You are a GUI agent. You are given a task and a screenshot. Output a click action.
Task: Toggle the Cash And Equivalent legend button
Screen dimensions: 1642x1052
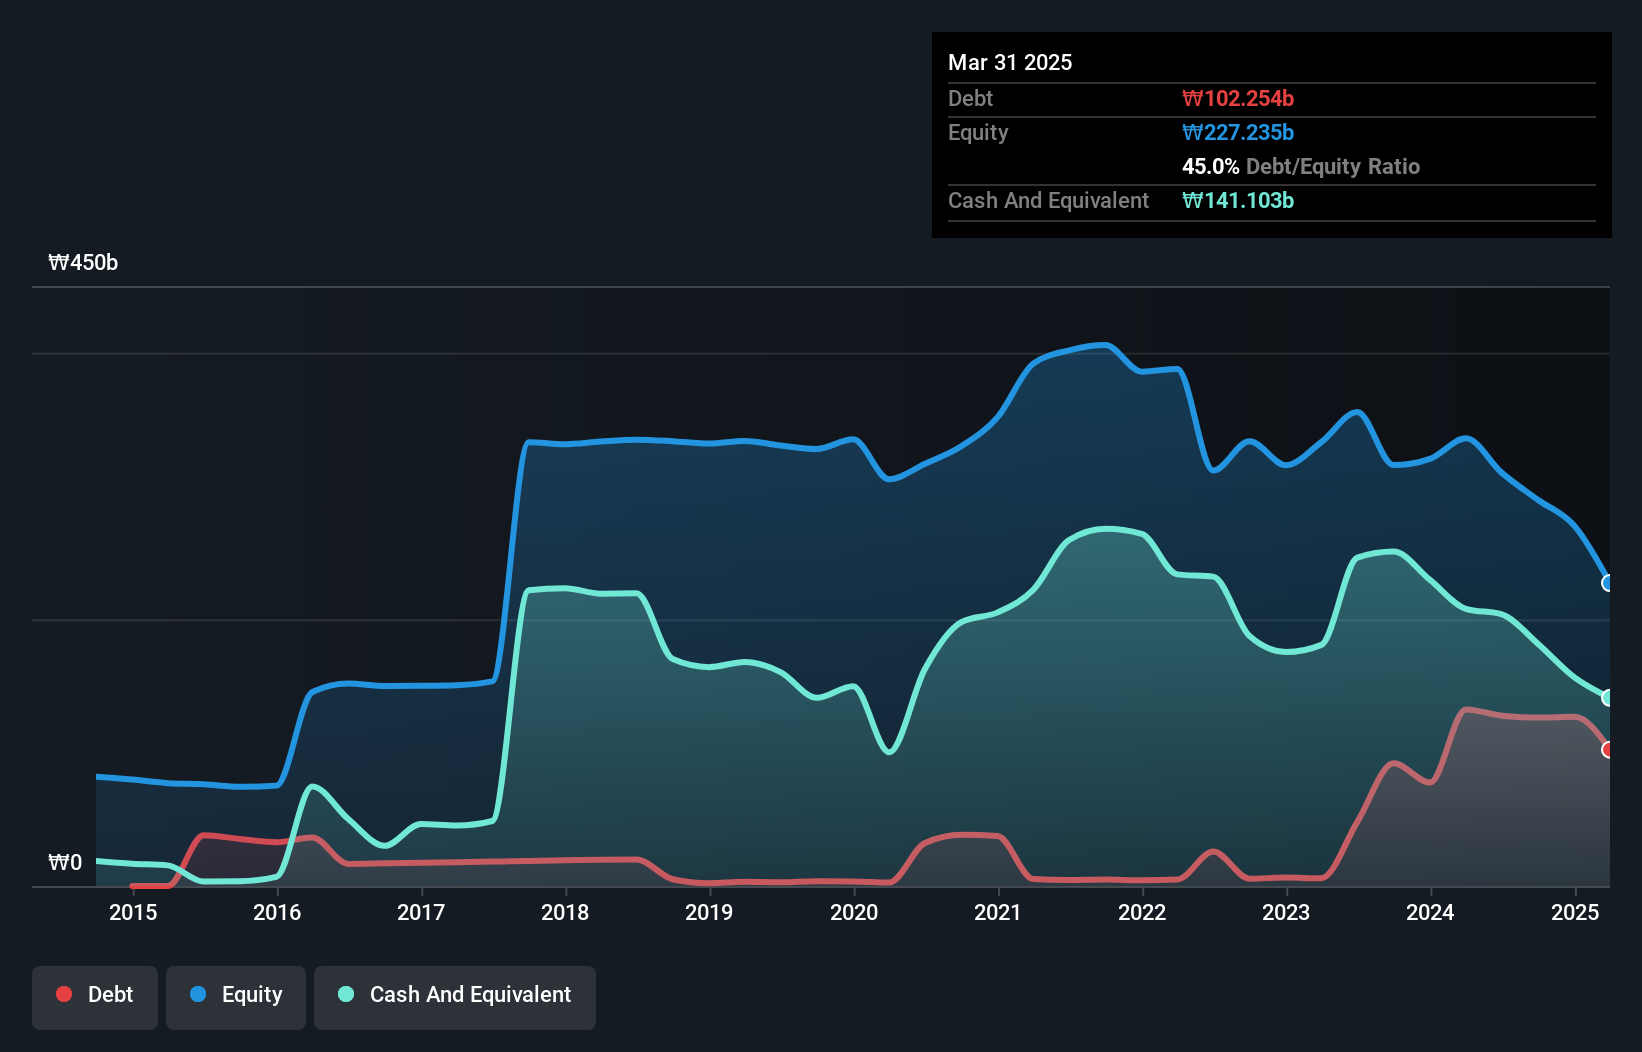tap(455, 997)
